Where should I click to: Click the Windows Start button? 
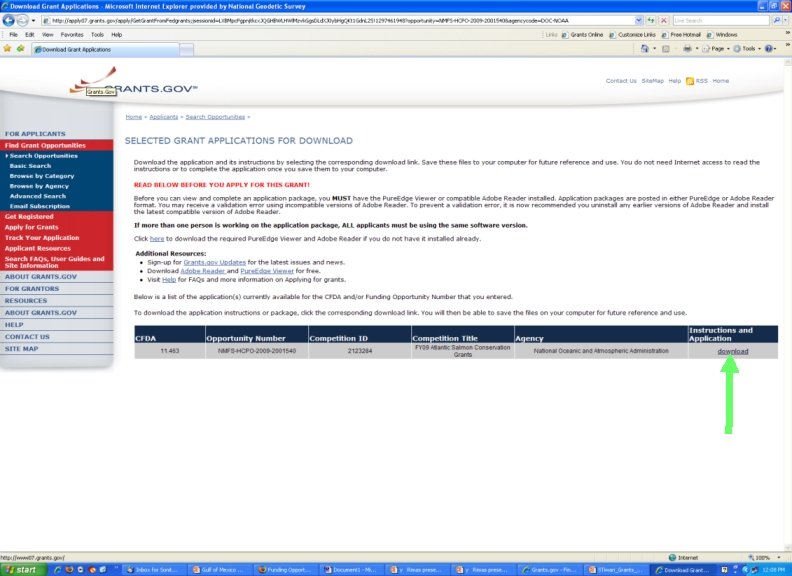(23, 570)
